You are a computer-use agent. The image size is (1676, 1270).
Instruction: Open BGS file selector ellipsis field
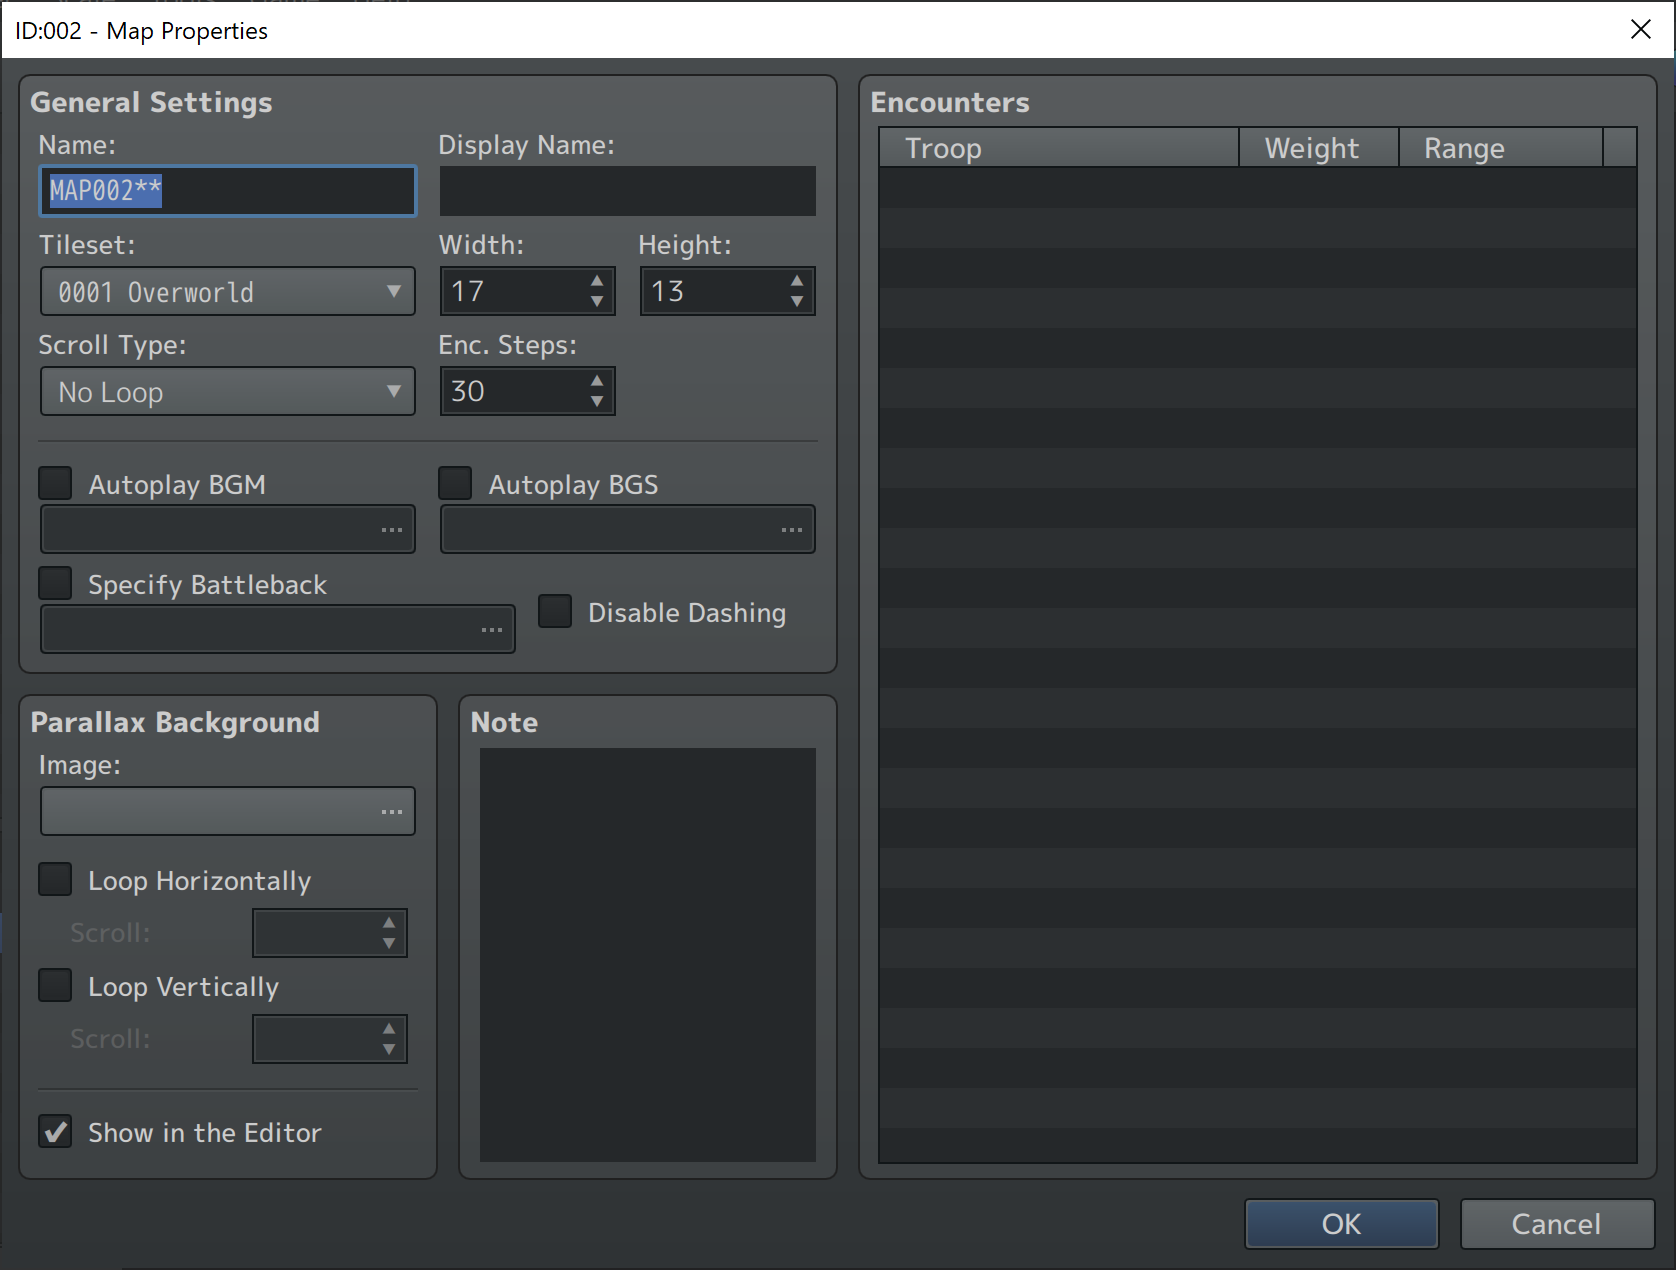click(x=628, y=529)
